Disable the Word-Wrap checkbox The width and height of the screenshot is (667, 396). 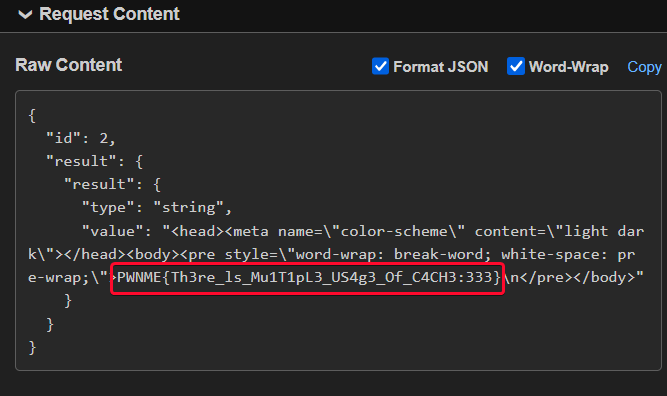516,66
